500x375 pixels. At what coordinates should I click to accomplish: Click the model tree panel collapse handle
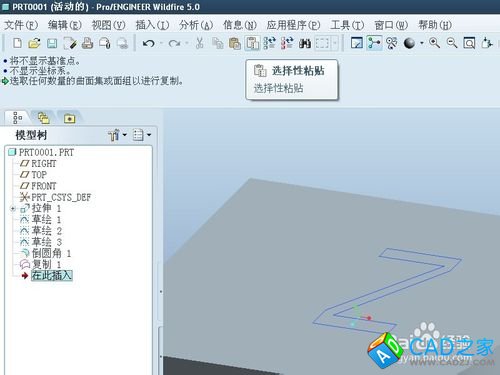pos(161,292)
